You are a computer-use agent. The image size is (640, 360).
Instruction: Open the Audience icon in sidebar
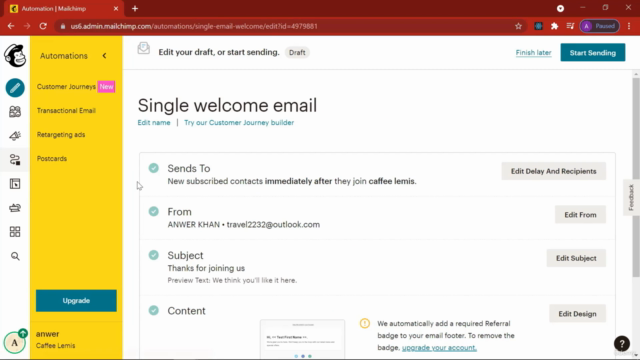(15, 111)
